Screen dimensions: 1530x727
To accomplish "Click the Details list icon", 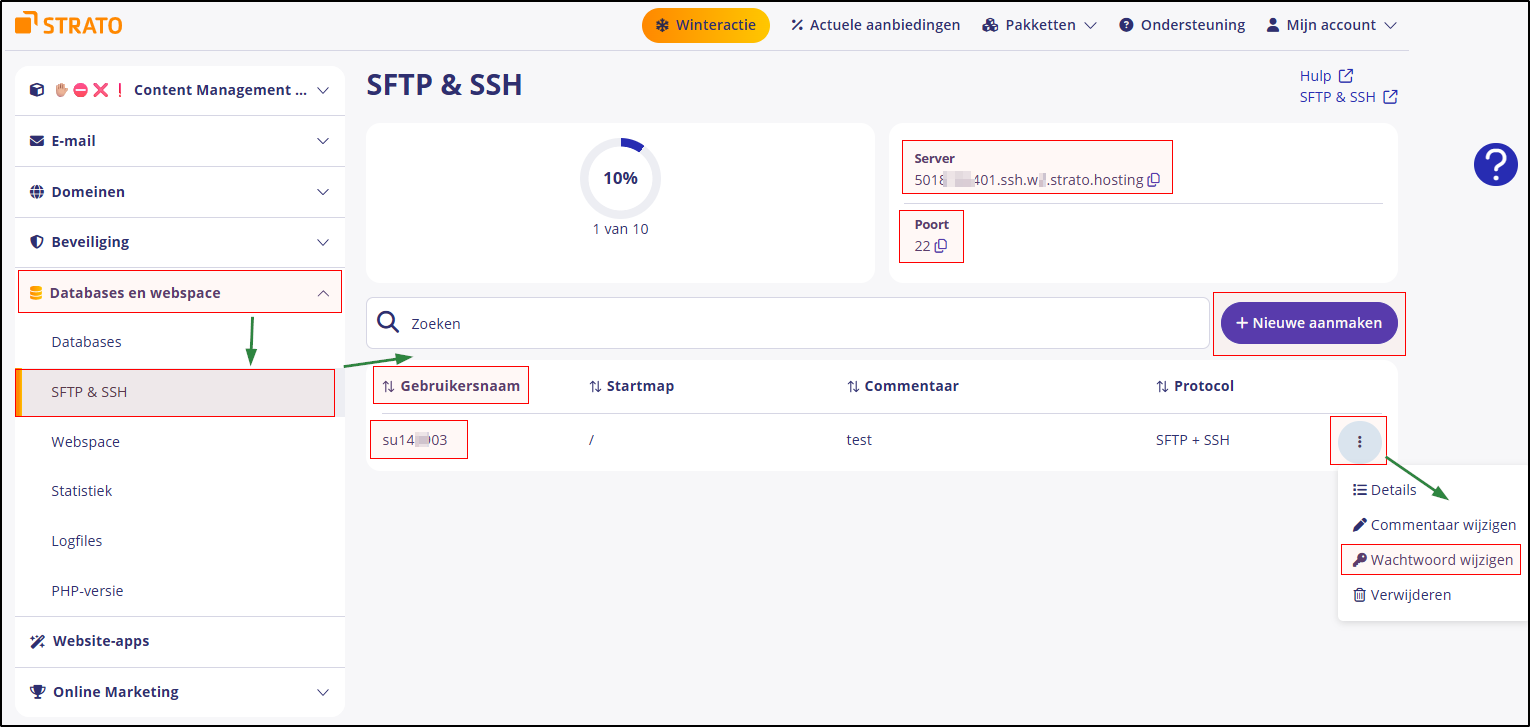I will click(1359, 489).
